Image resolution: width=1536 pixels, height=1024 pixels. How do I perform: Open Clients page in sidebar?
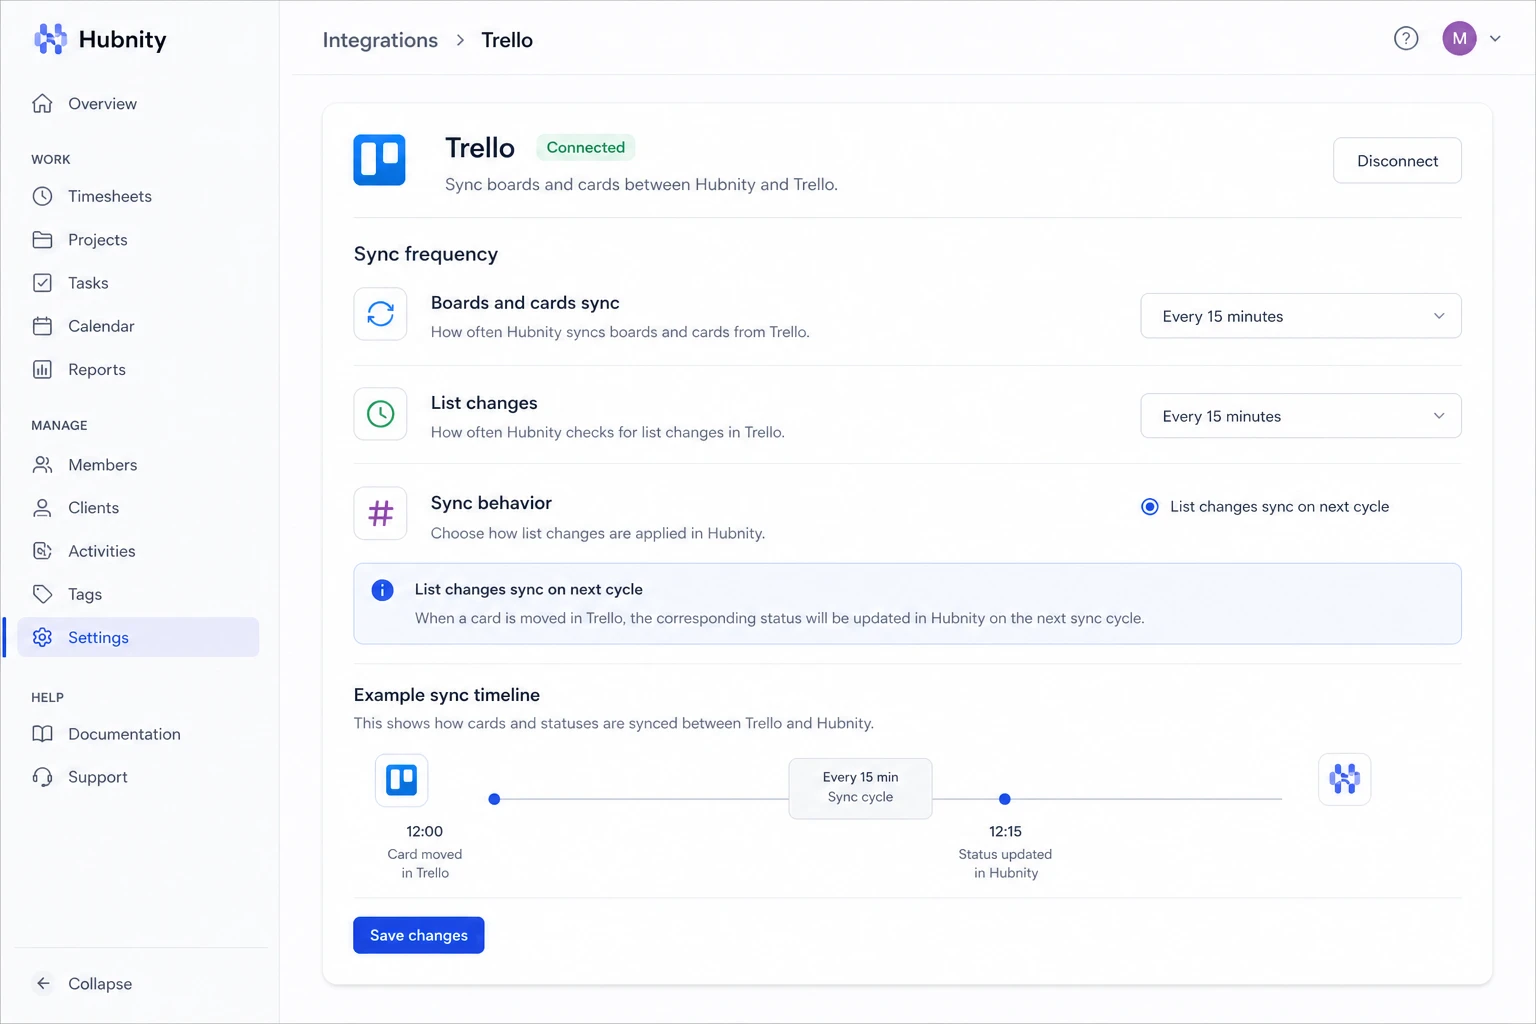[137, 508]
